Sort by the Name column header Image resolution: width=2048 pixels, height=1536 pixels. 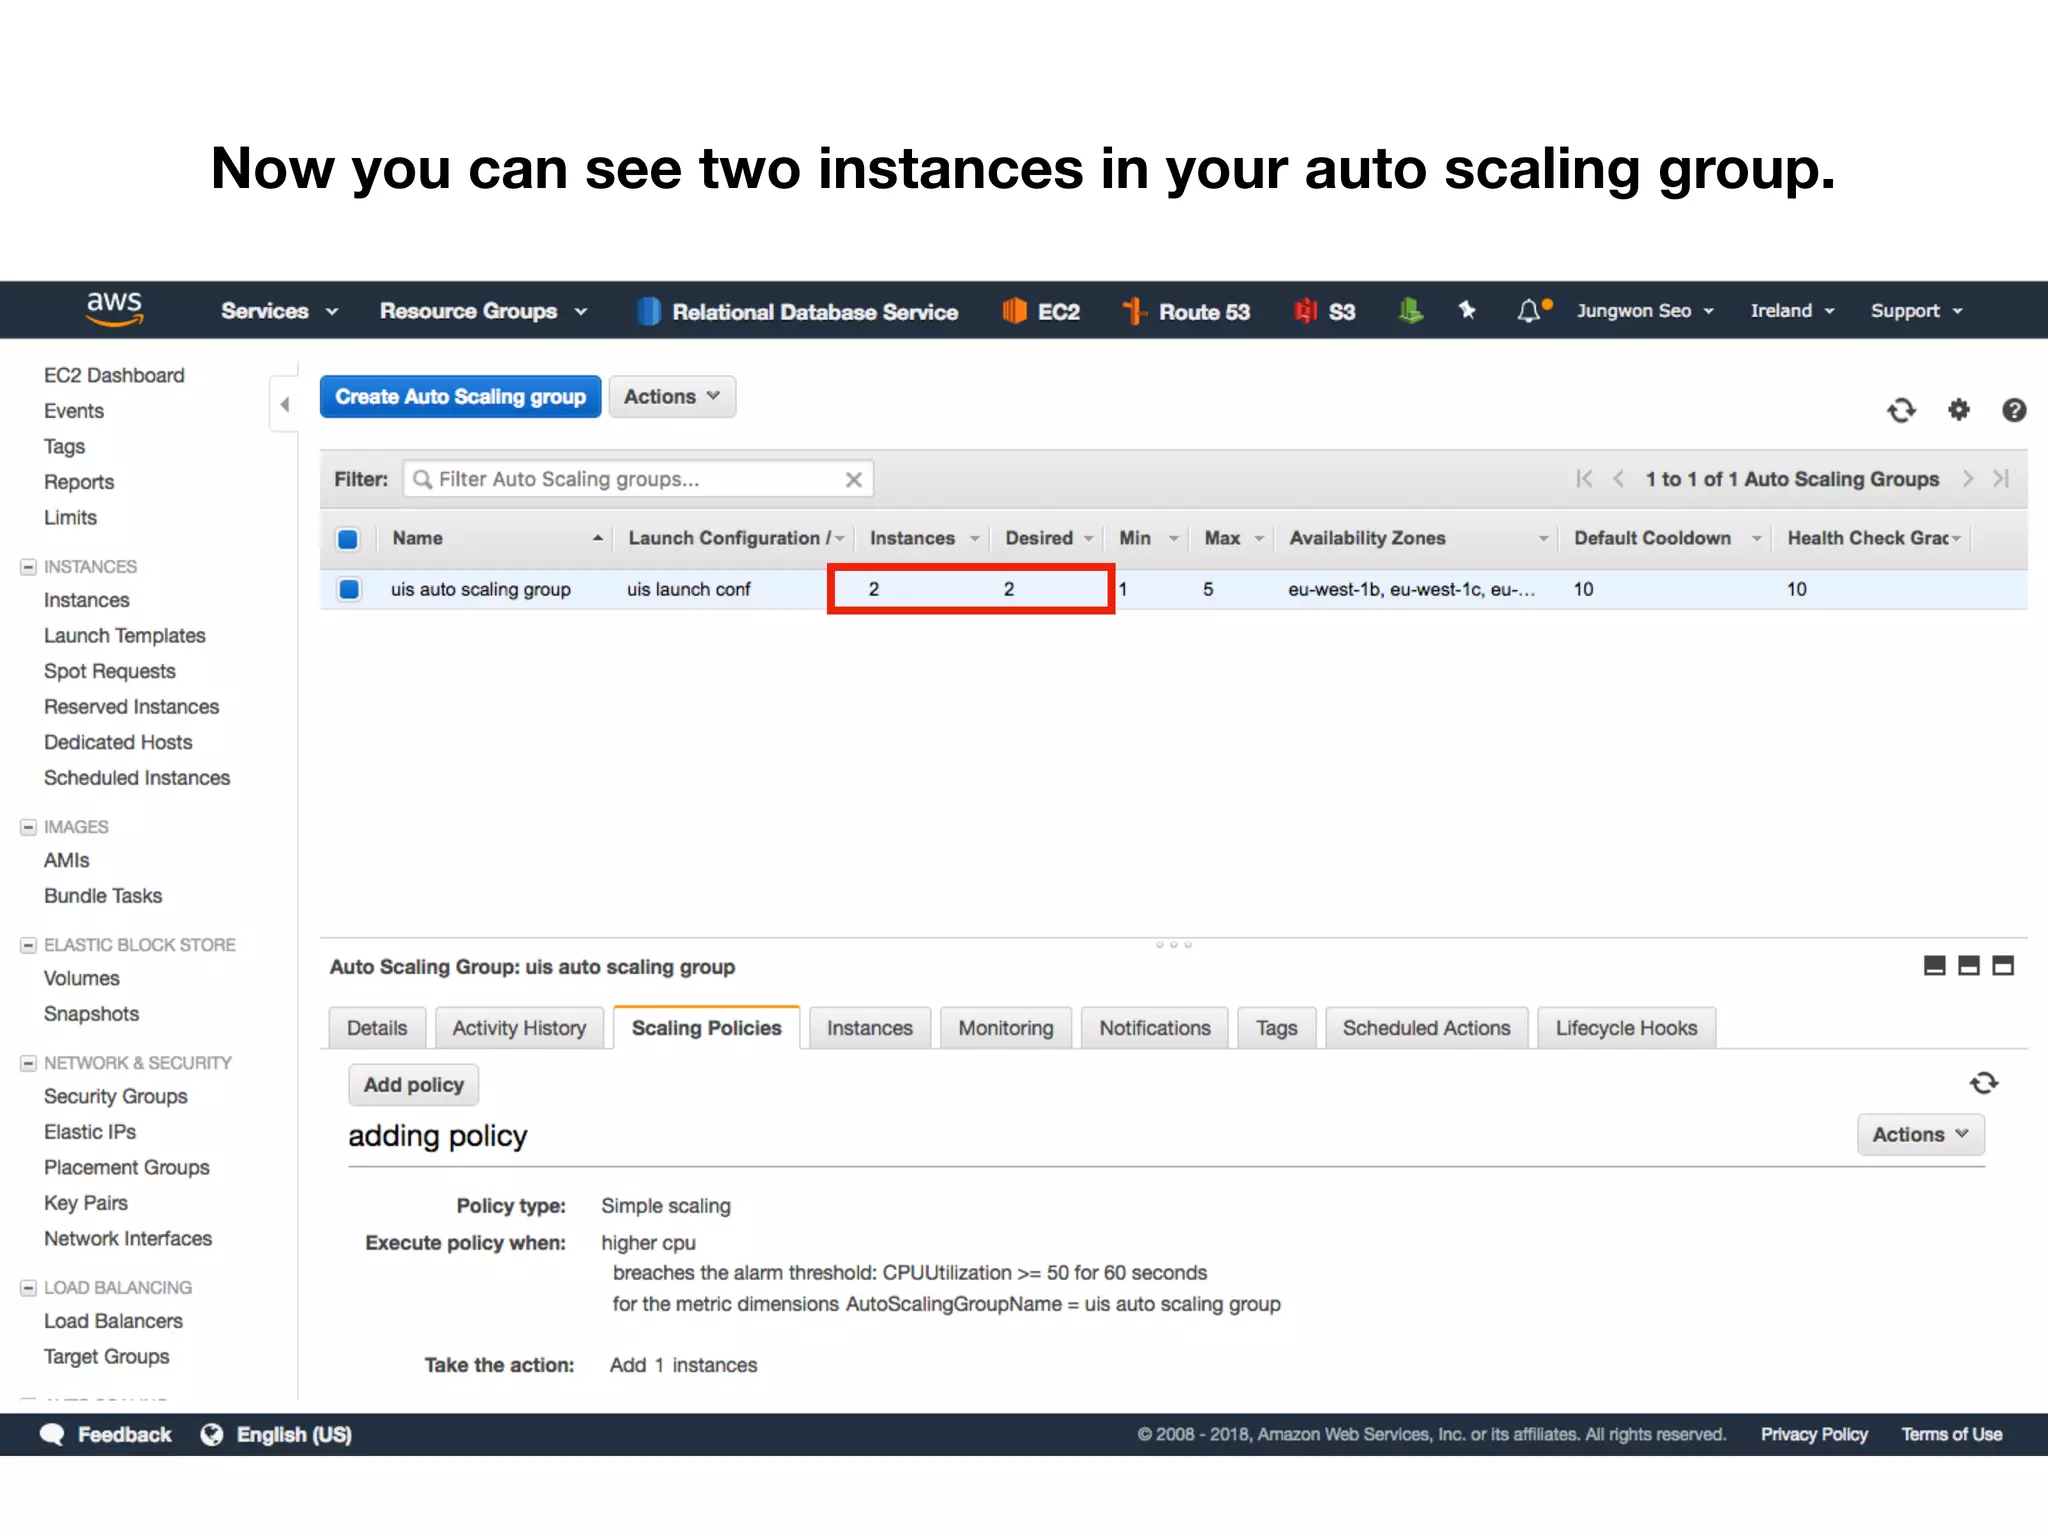(496, 538)
